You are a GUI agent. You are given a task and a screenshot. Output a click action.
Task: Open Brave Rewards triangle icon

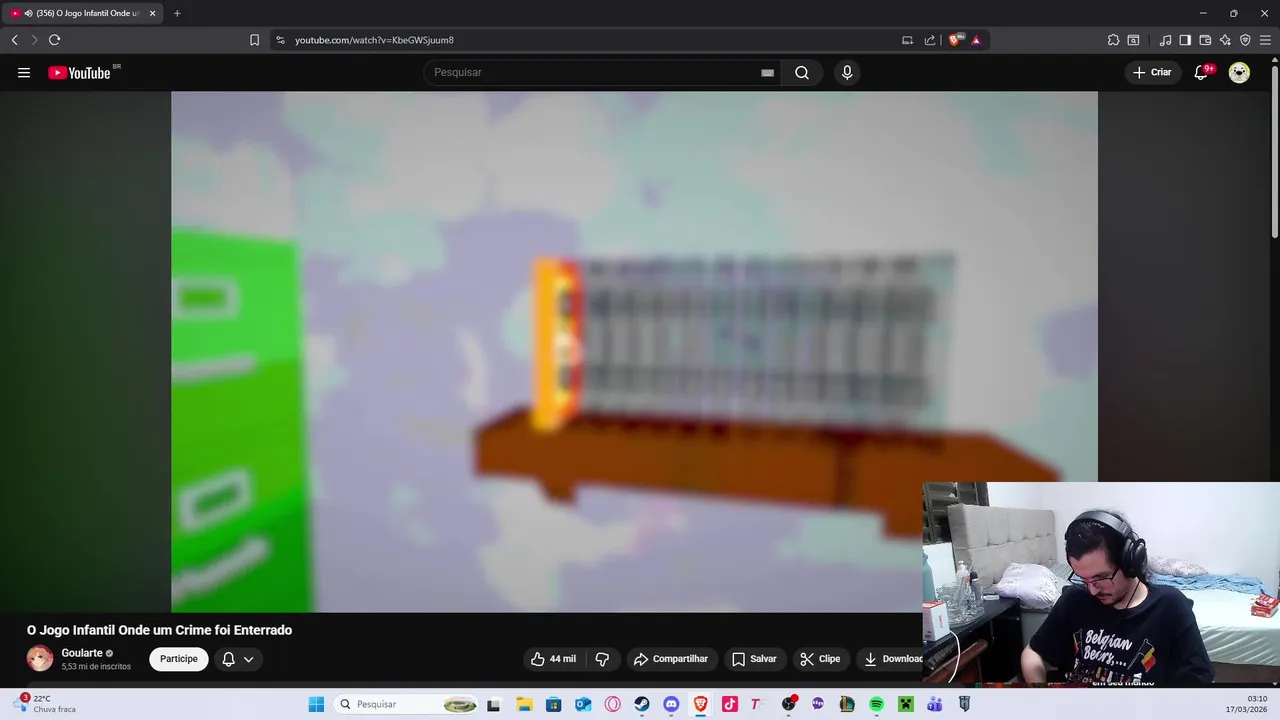[x=976, y=40]
